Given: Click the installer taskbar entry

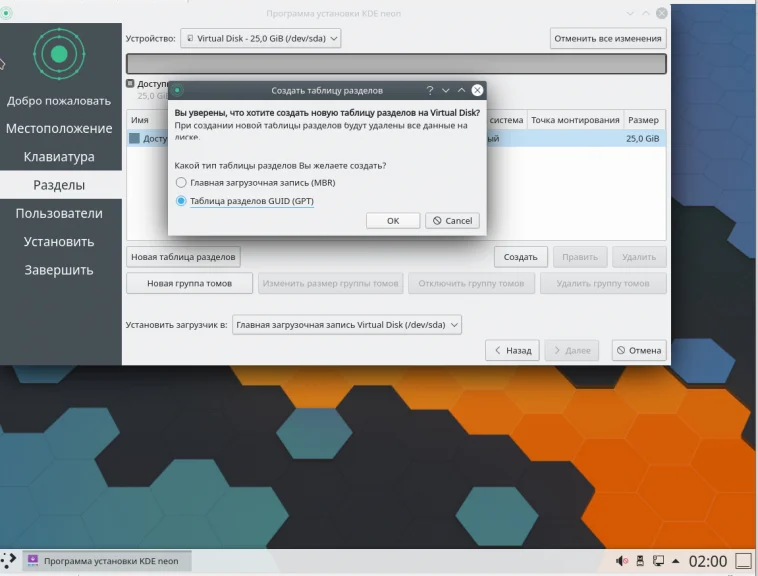Looking at the screenshot, I should (x=107, y=561).
